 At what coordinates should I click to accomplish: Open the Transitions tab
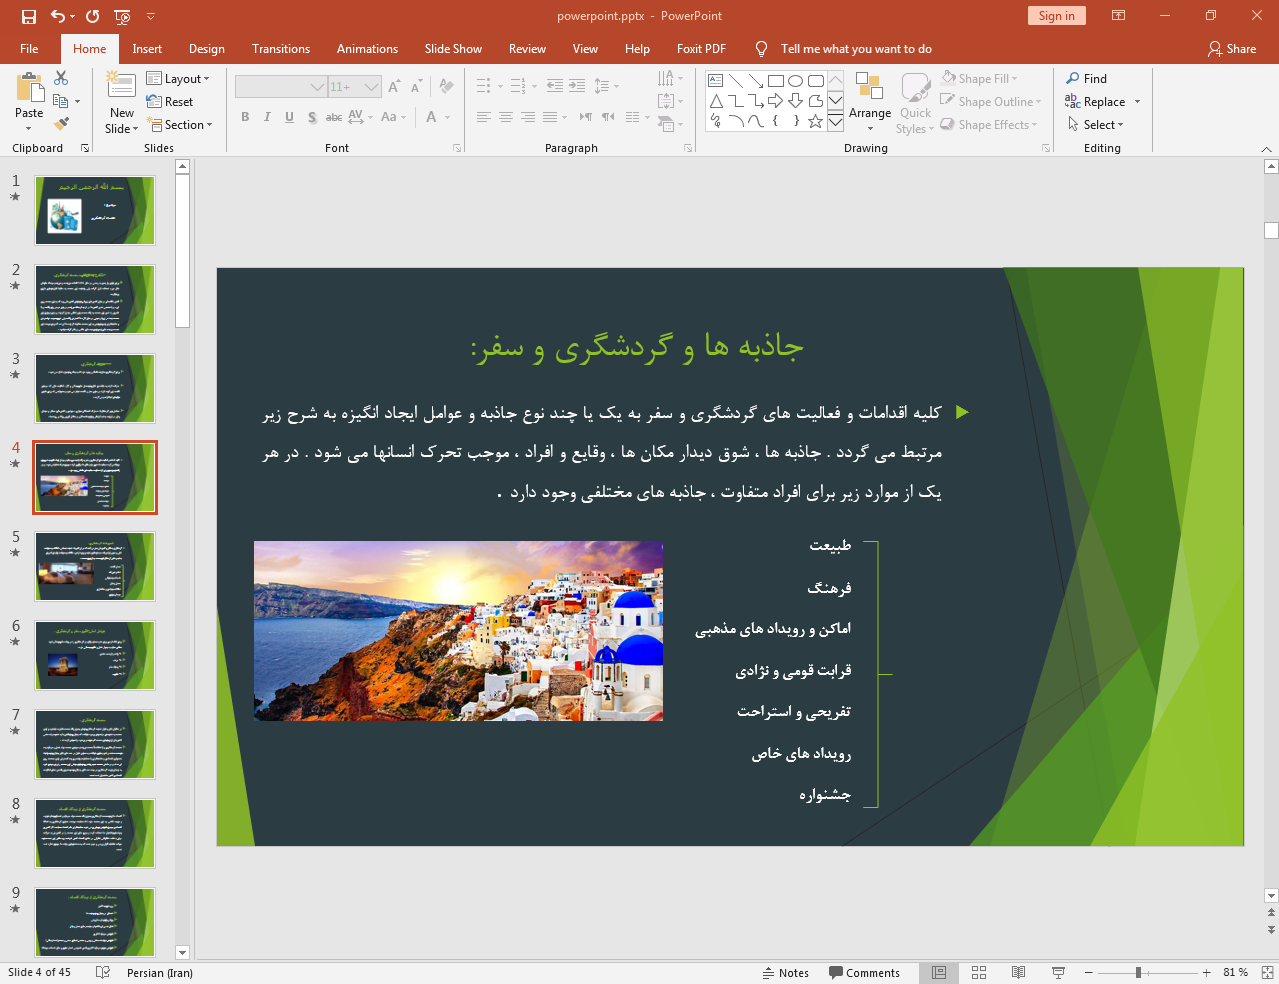tap(280, 49)
